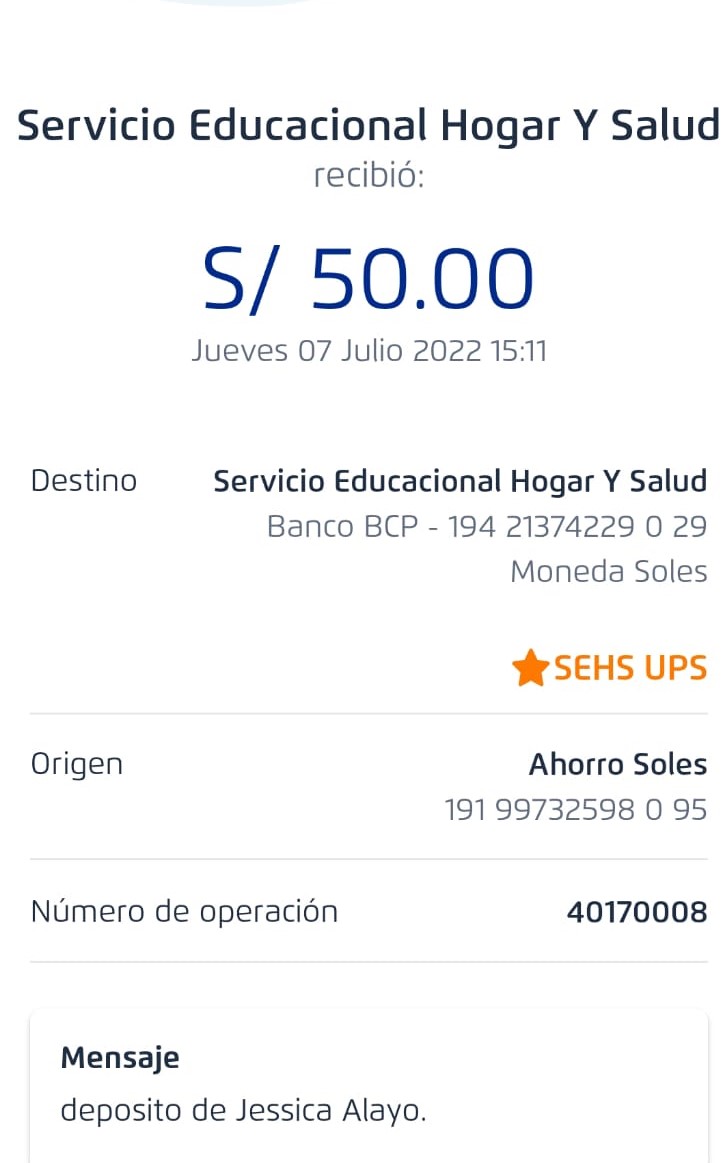This screenshot has width=724, height=1163.
Task: Tap the operation number 40170008
Action: pyautogui.click(x=636, y=912)
